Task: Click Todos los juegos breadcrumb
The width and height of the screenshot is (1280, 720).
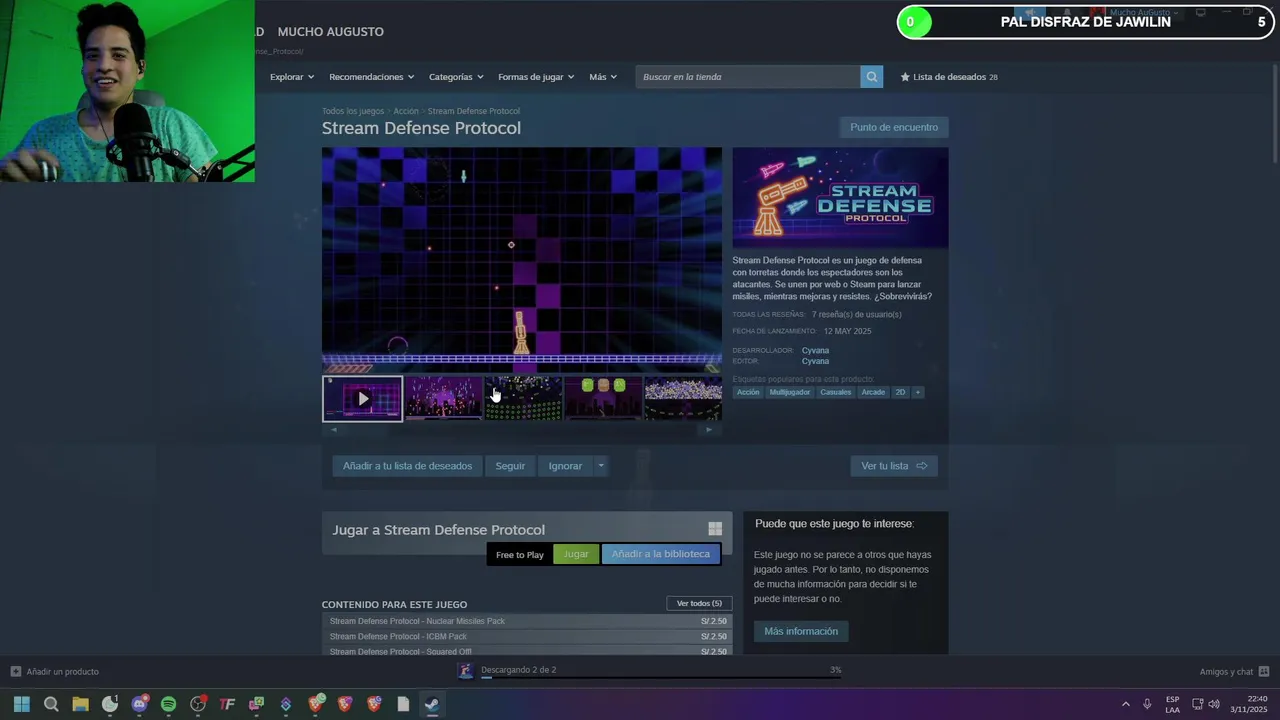Action: tap(353, 111)
